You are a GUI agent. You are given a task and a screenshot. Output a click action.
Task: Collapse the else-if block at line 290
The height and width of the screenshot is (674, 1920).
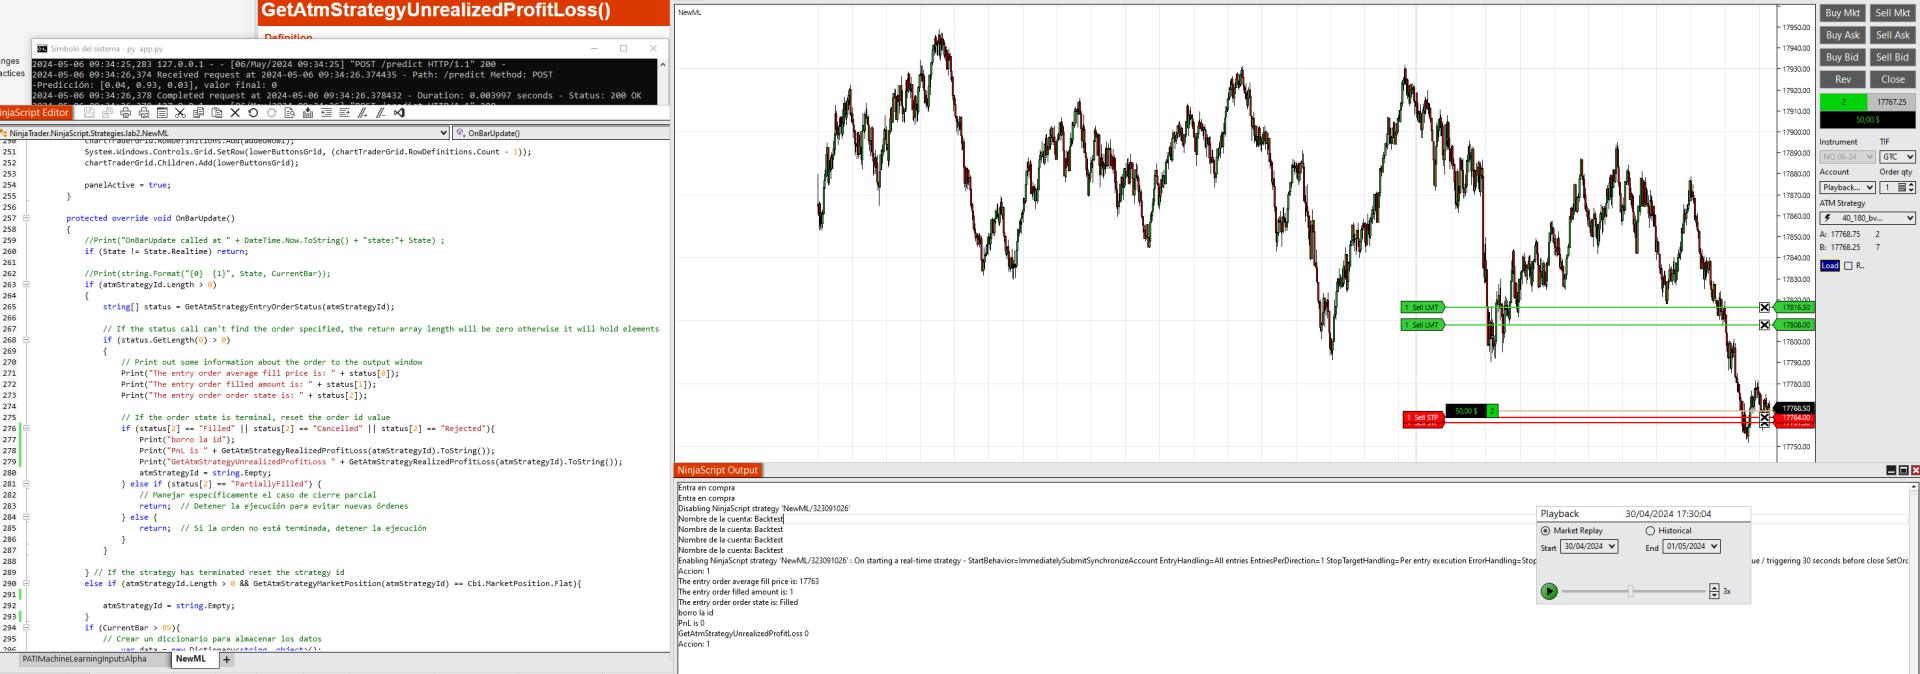point(26,584)
